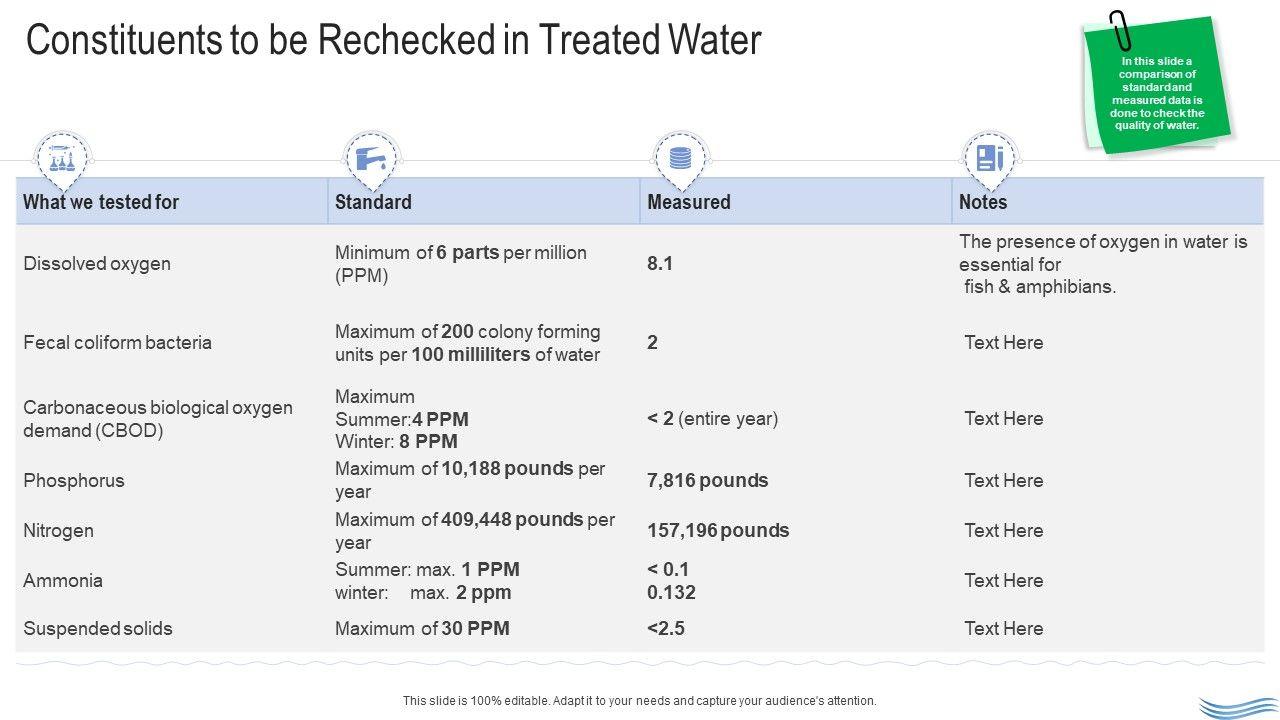
Task: Click the slide title Constituents to be Rechecked
Action: (x=393, y=41)
